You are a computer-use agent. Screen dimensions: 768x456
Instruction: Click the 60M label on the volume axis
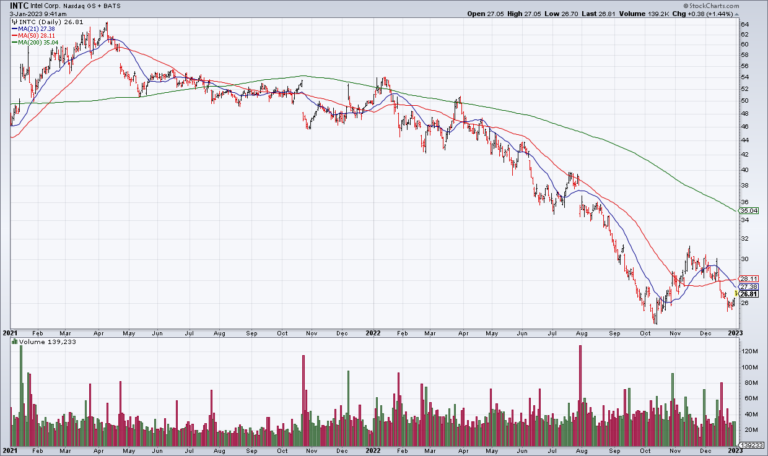pos(749,399)
